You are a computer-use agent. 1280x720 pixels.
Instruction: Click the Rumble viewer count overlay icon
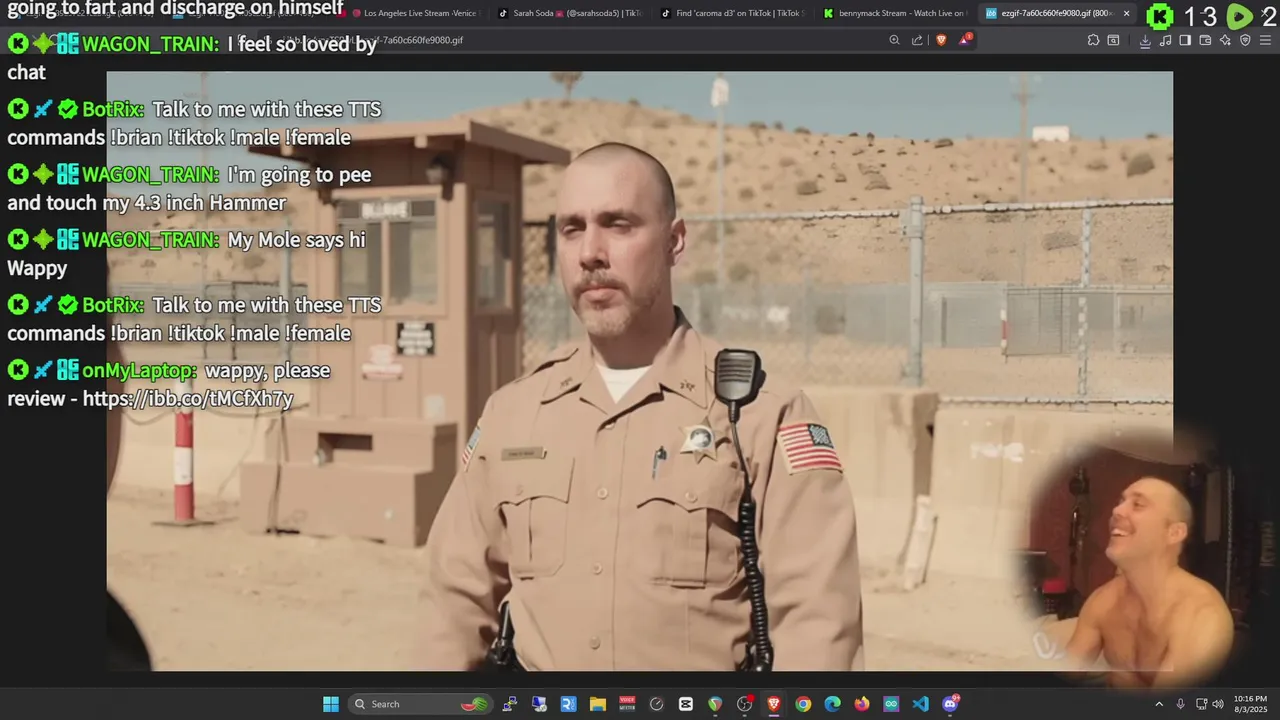pyautogui.click(x=1240, y=16)
